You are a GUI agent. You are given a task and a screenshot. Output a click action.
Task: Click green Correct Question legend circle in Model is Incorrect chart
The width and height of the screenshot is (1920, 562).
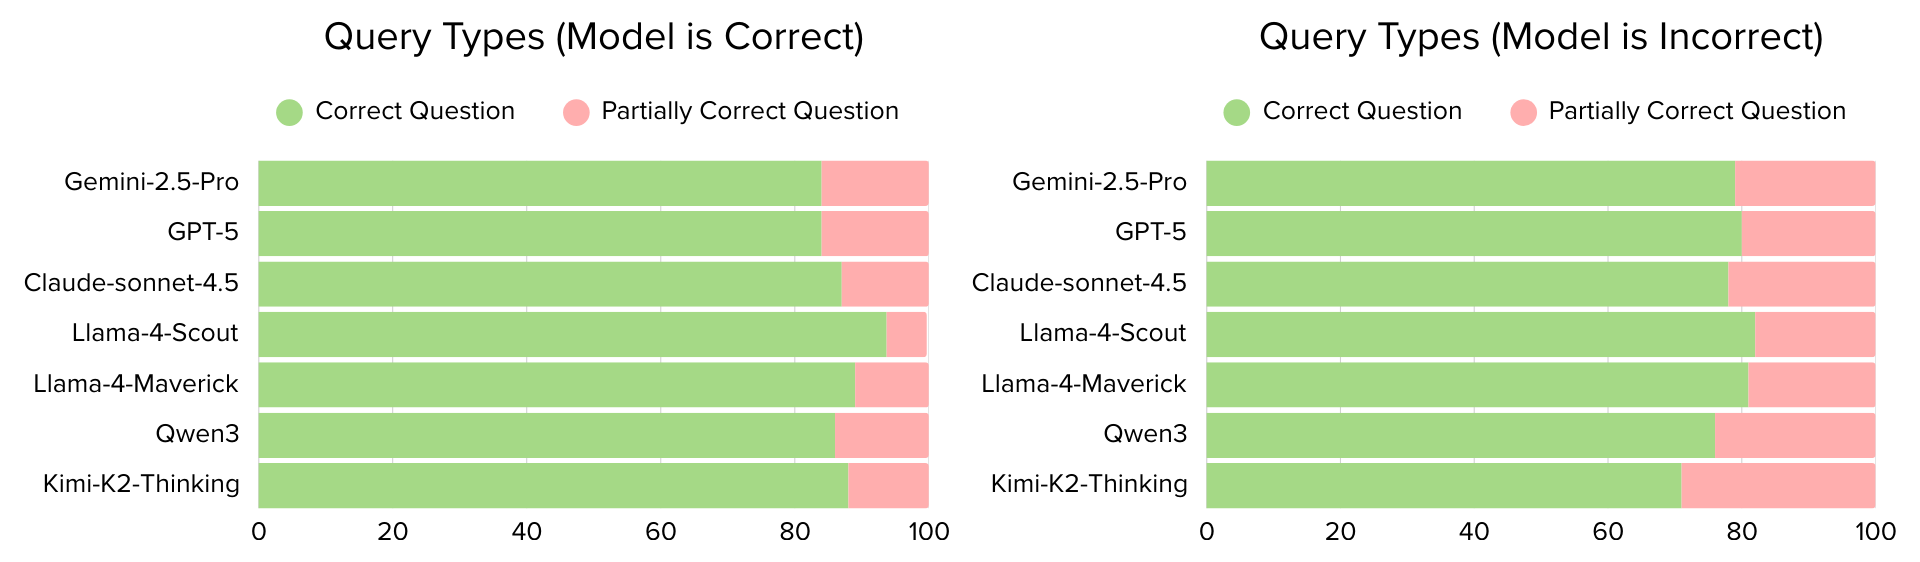tap(1237, 112)
